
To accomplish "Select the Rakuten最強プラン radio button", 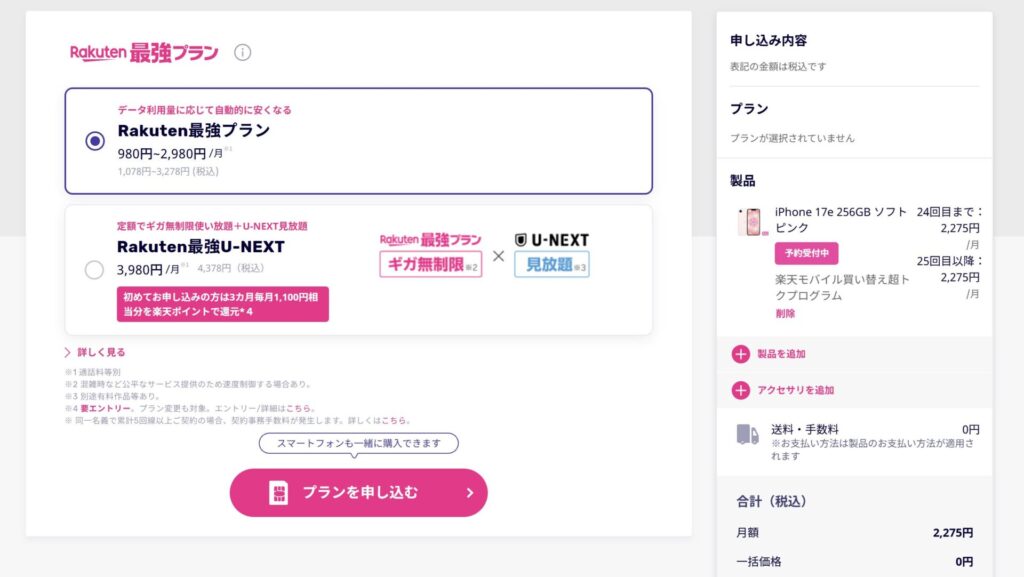I will point(95,141).
